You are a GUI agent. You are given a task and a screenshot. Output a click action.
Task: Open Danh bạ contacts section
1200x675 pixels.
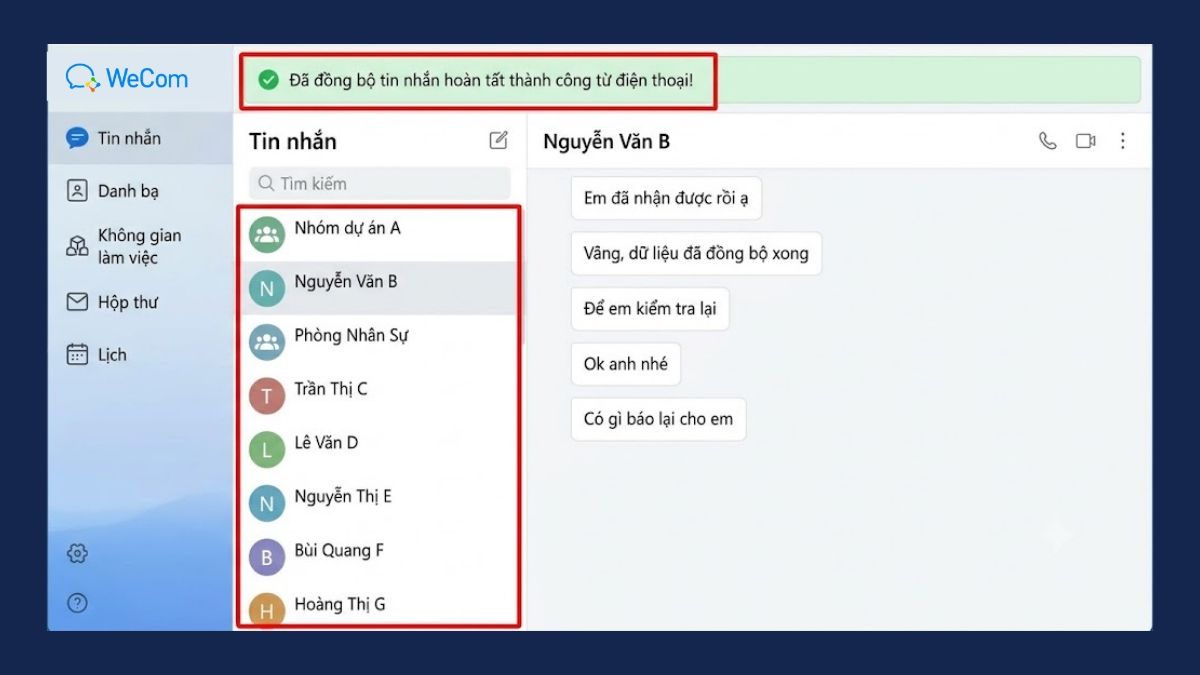(140, 191)
